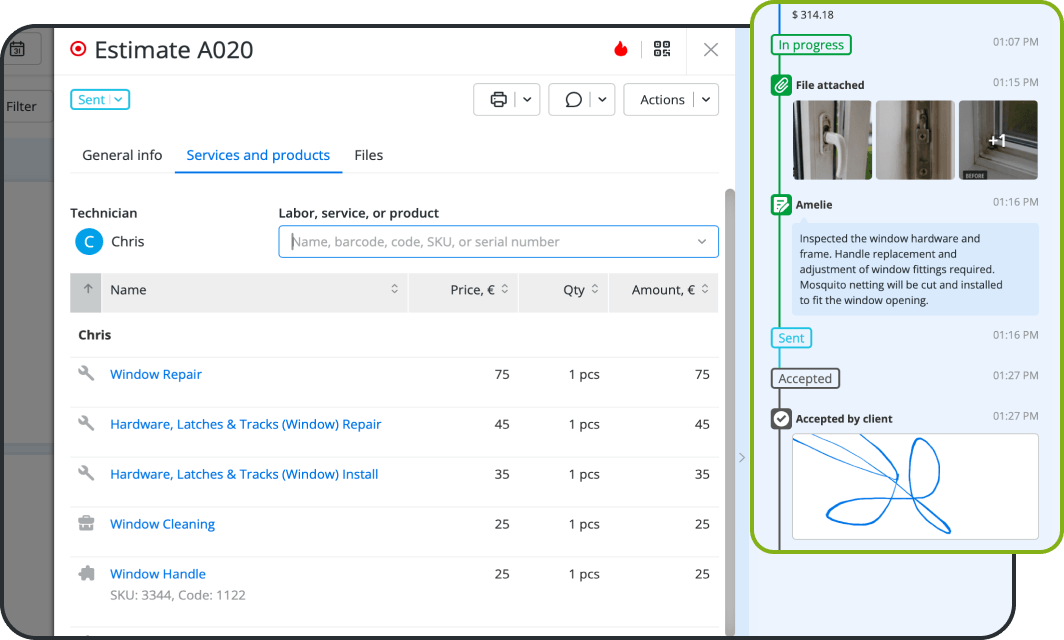Expand the print options dropdown arrow
Image resolution: width=1064 pixels, height=640 pixels.
point(527,100)
